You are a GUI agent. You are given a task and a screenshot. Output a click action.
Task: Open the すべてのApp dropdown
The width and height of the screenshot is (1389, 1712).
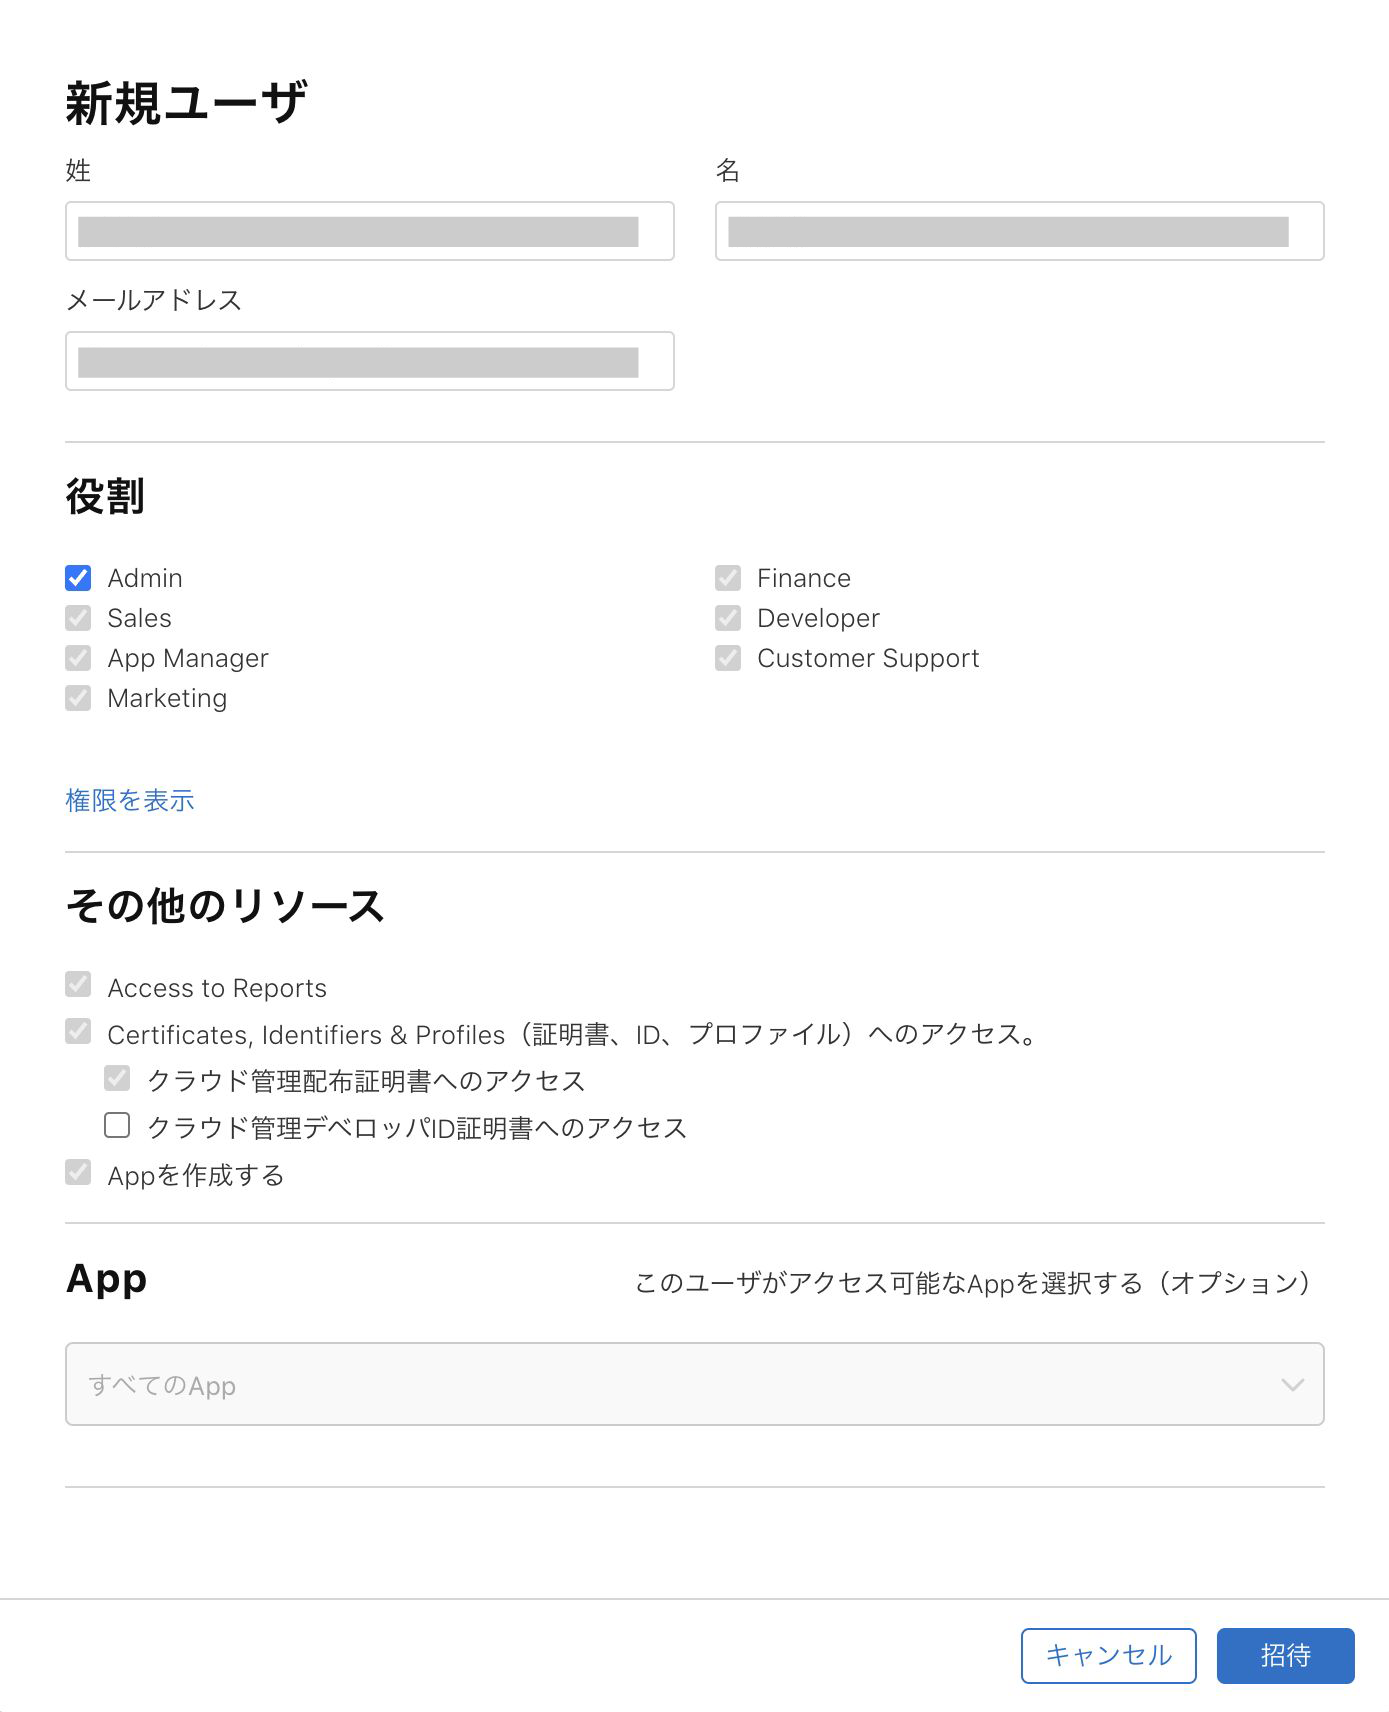695,1384
